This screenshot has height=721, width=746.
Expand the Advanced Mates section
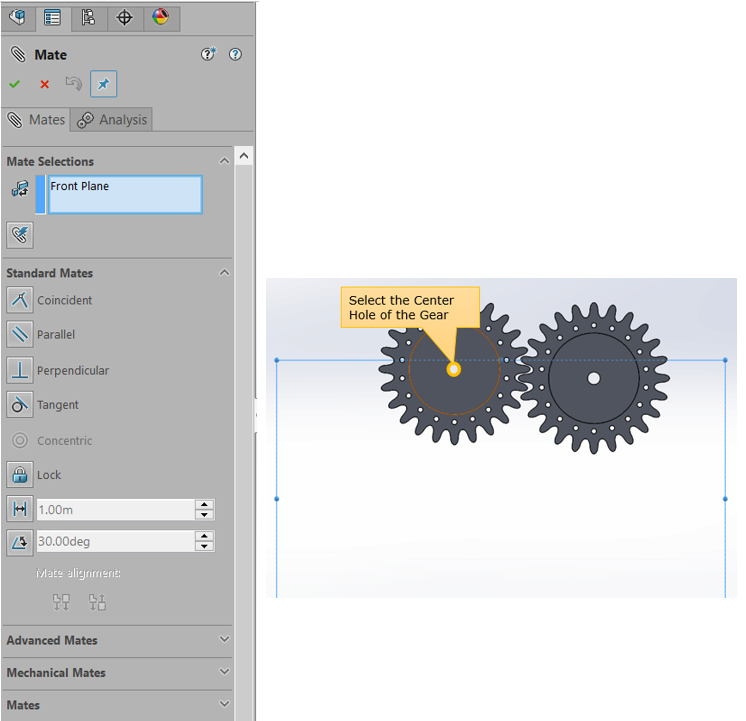[x=224, y=639]
